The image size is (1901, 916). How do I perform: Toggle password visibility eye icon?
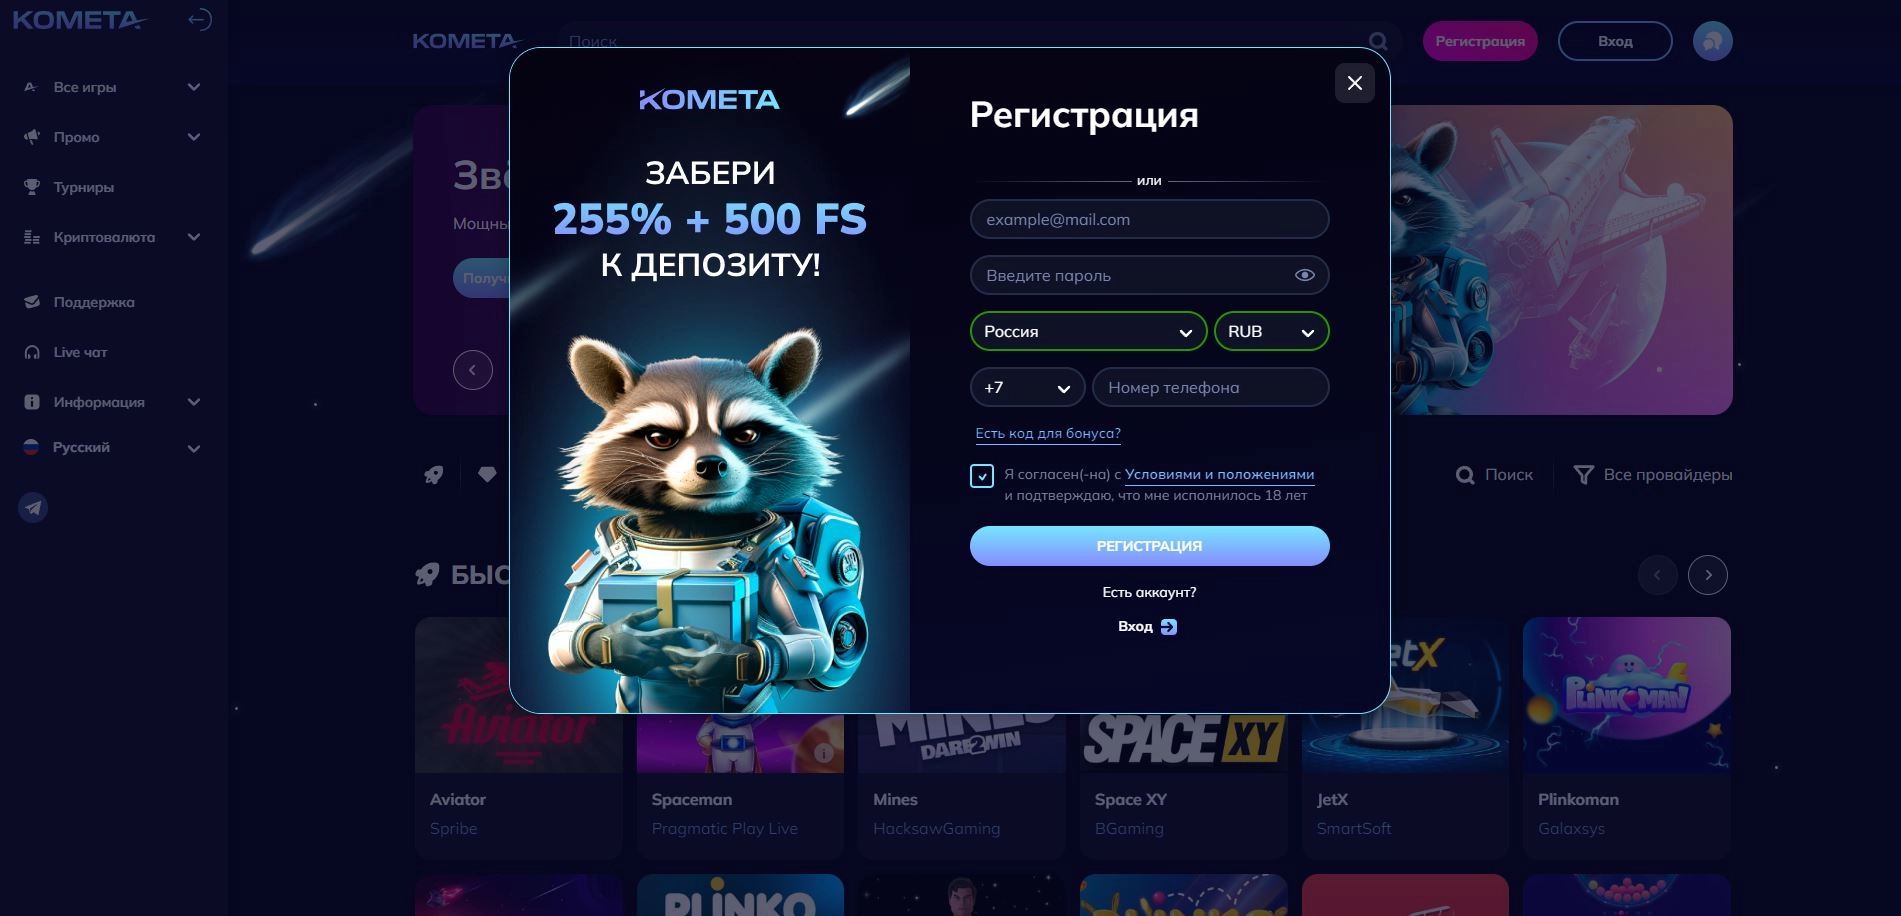(x=1305, y=275)
